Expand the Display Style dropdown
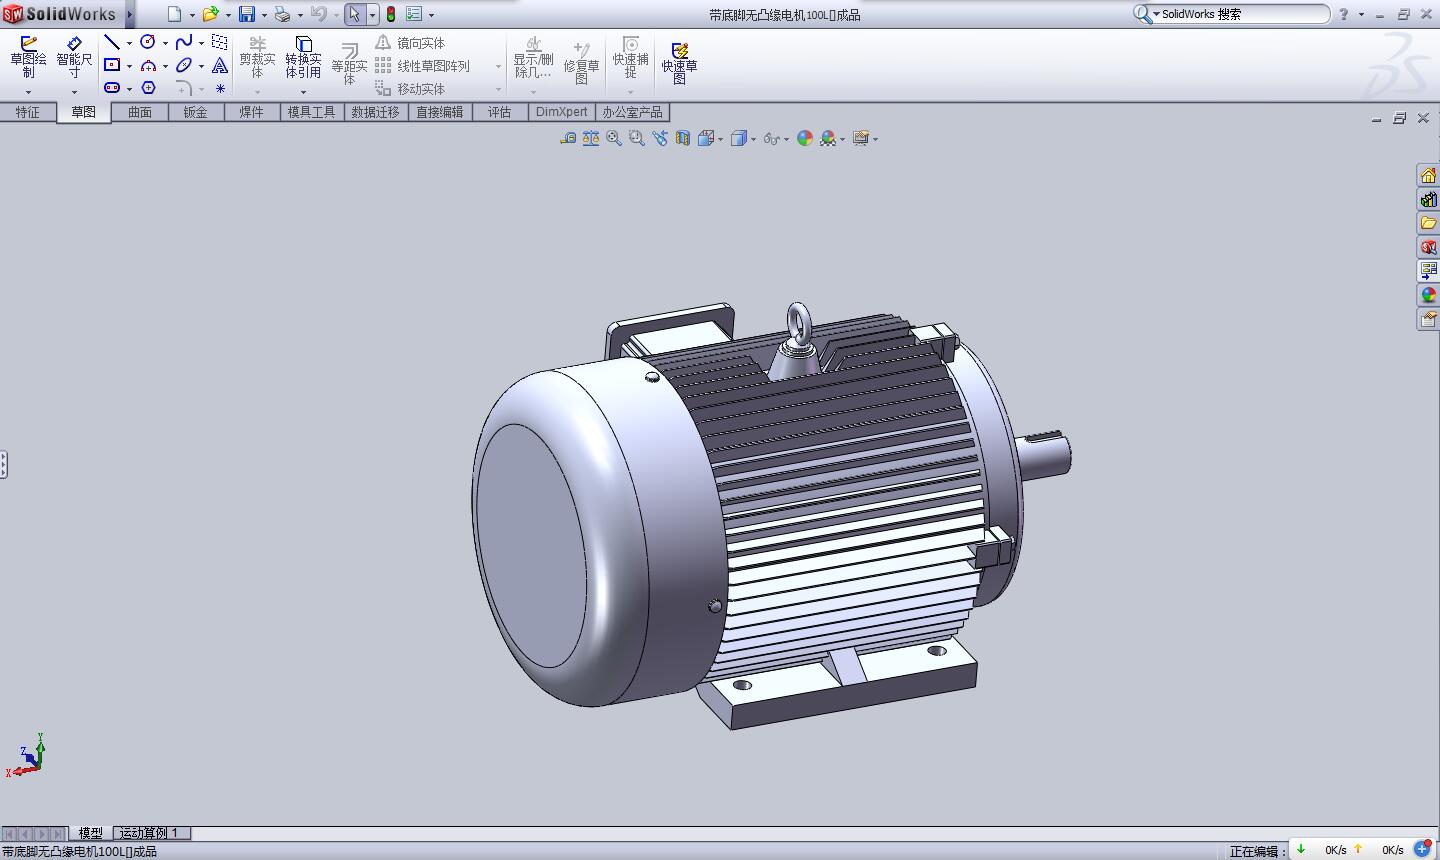The height and width of the screenshot is (860, 1440). (x=753, y=140)
